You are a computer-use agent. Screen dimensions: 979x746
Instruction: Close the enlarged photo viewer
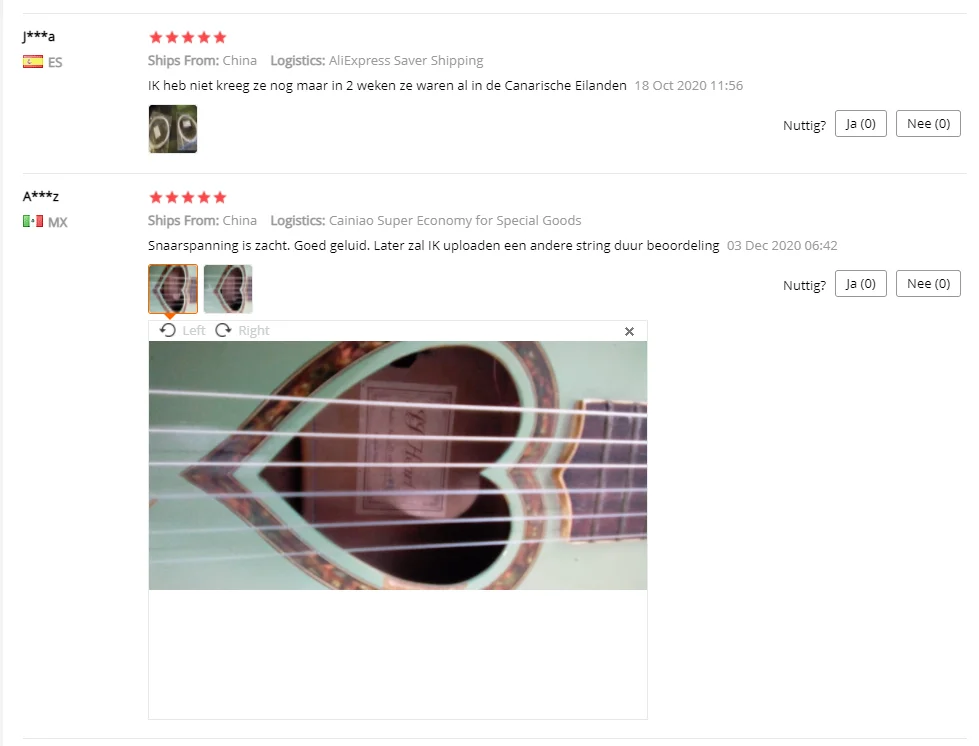point(629,331)
